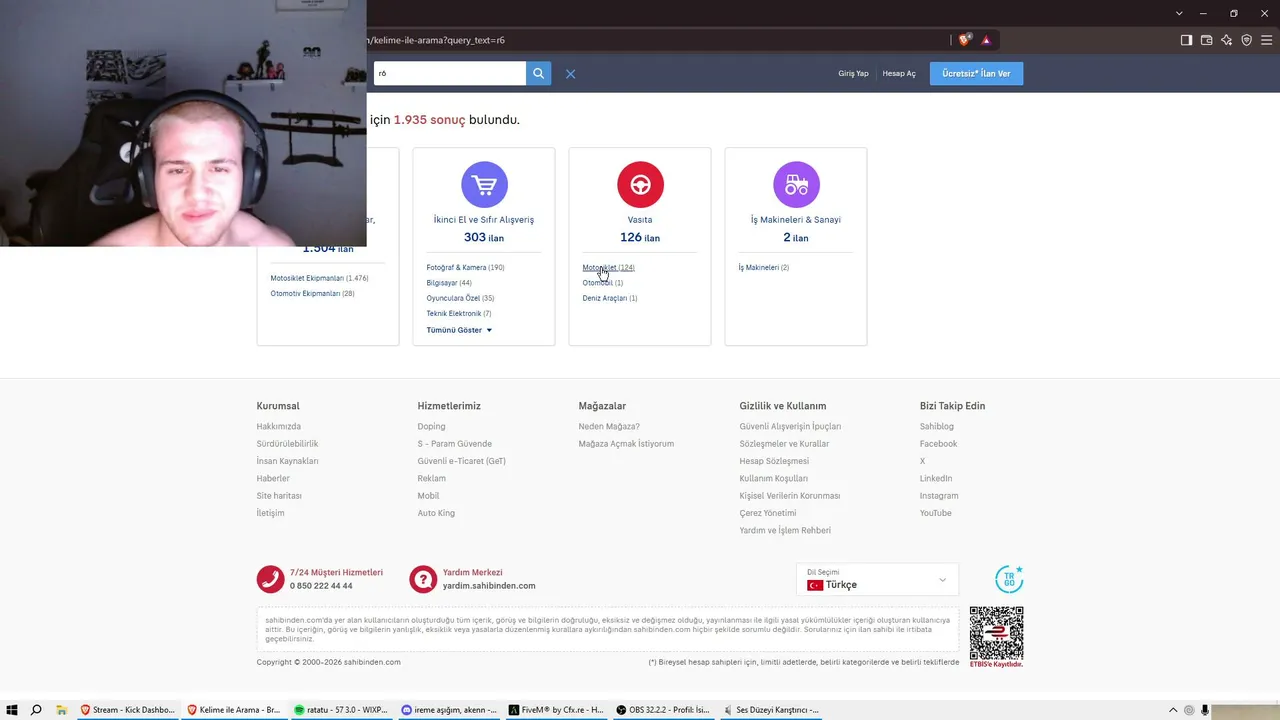Click the red question mark help icon
The width and height of the screenshot is (1280, 720).
423,579
